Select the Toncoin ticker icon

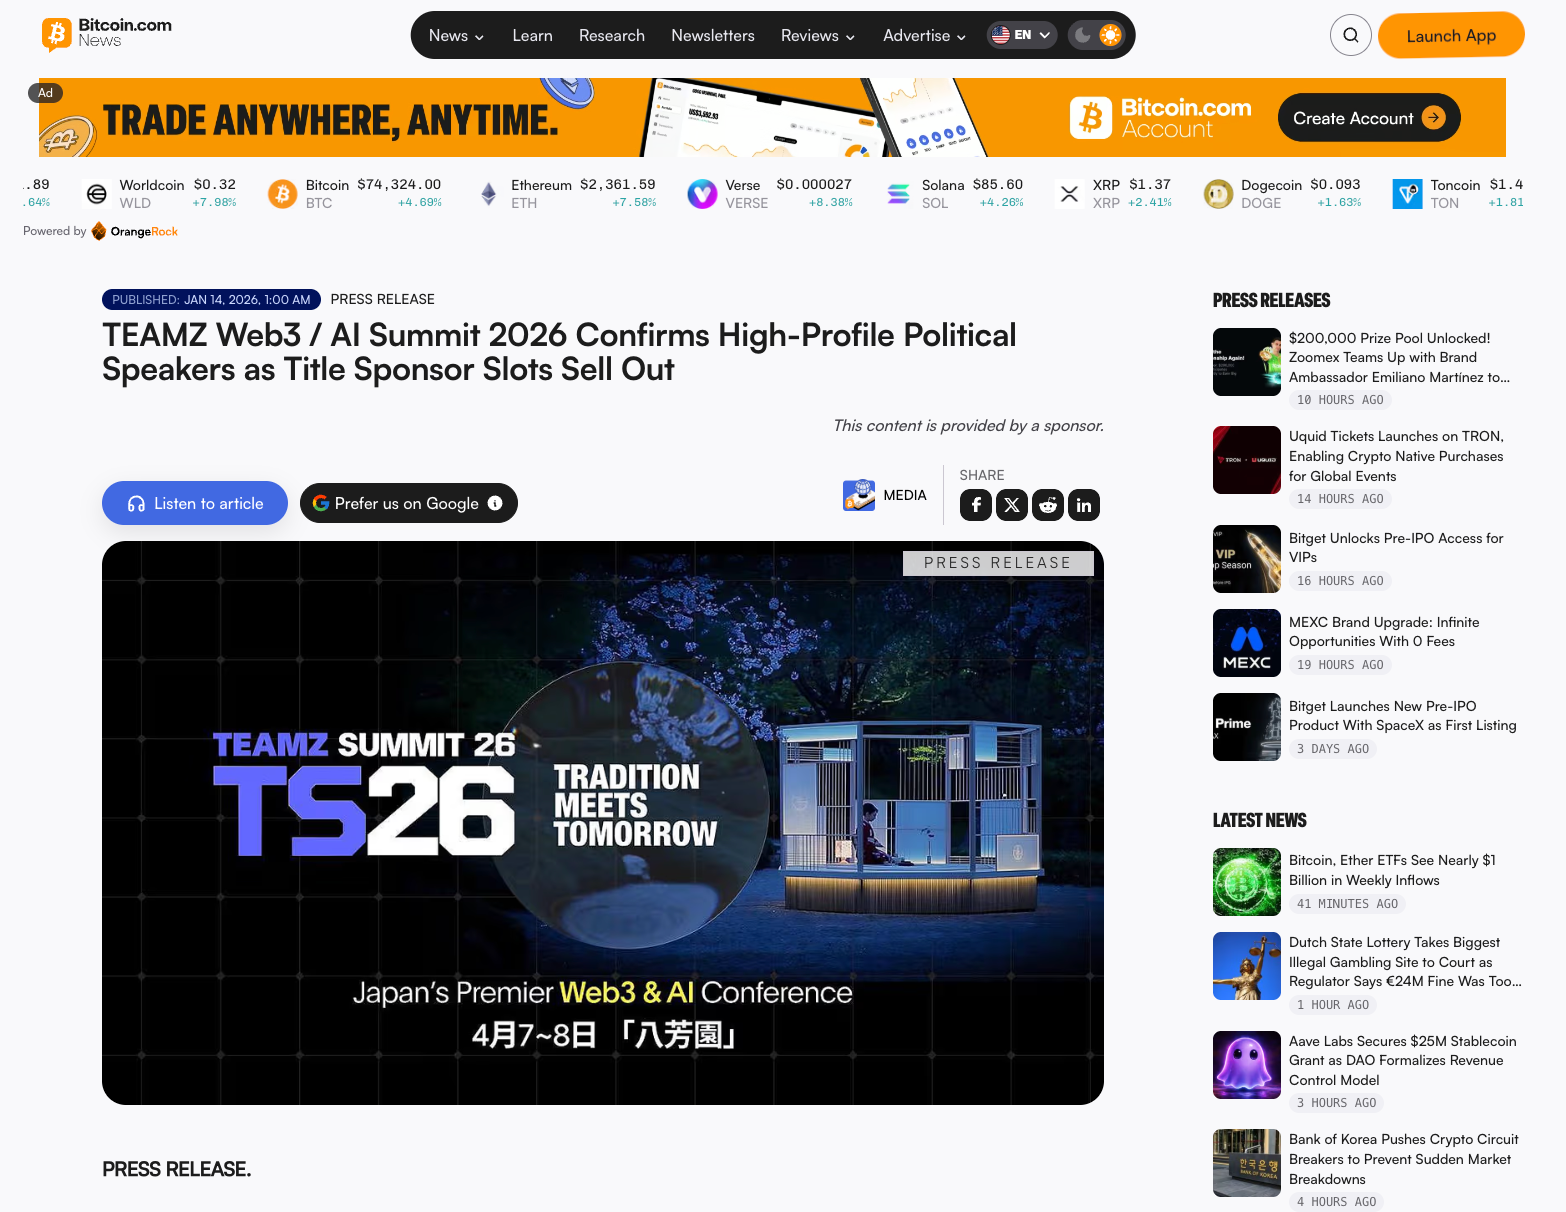coord(1408,194)
